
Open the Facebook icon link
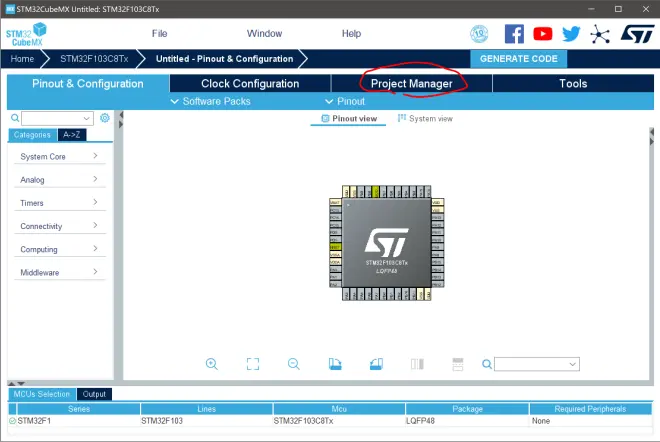tap(514, 34)
